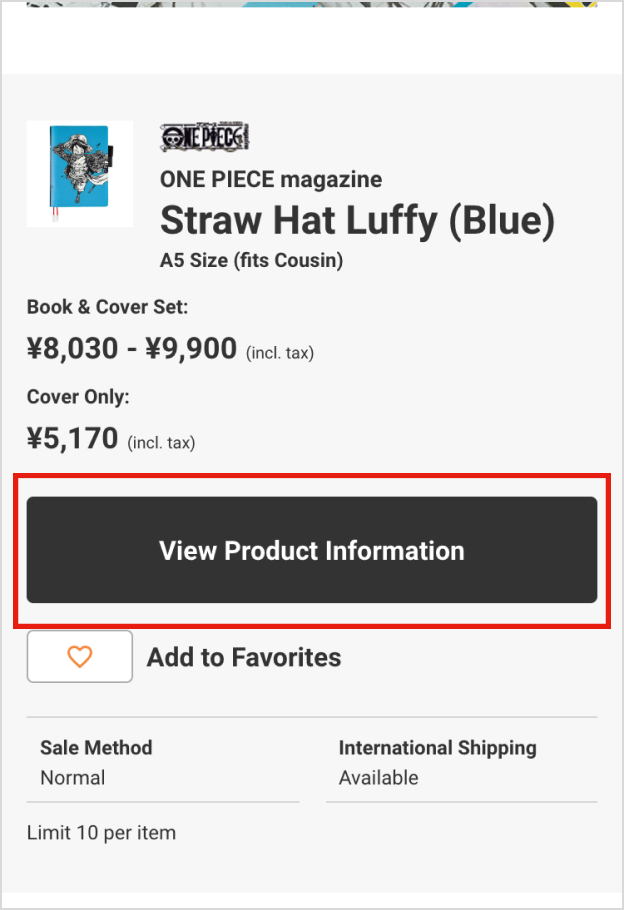The image size is (624, 910).
Task: Click the Book & Cover Set label
Action: (107, 307)
